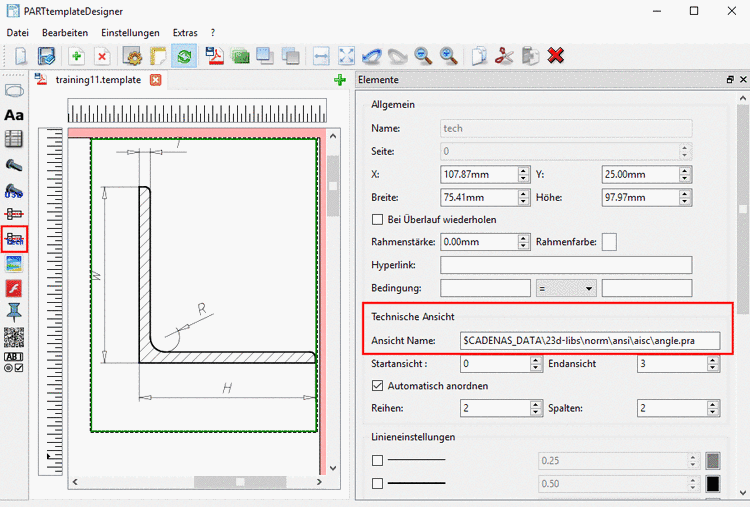Create a new template document
The height and width of the screenshot is (507, 750).
click(21, 56)
